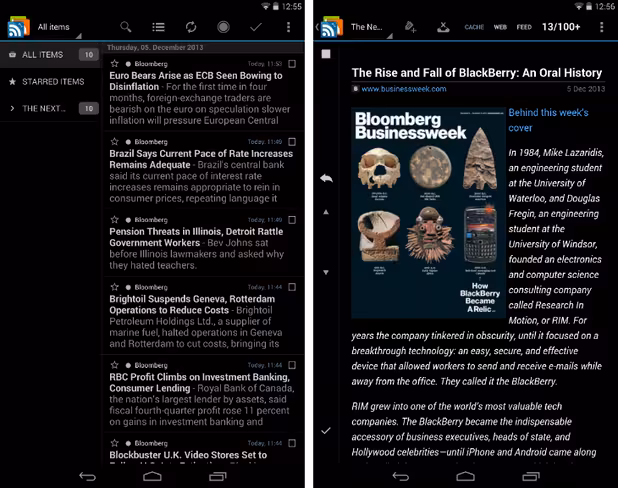Select ALL ITEMS in the sidebar

tap(50, 55)
